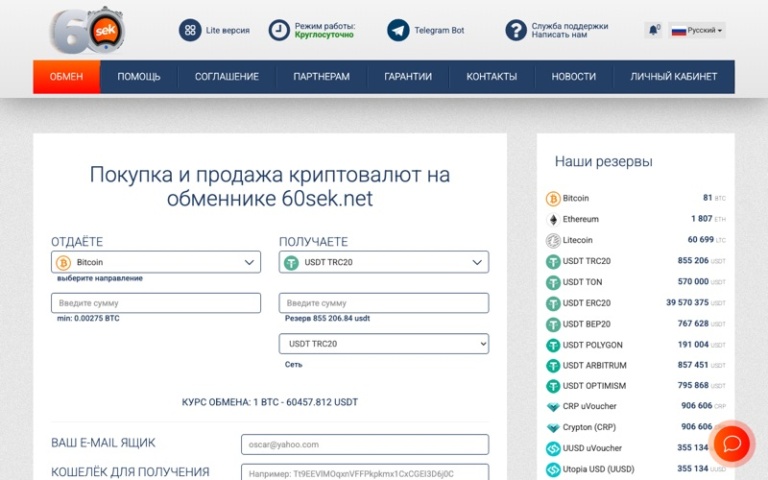Open the Telegram Bot paper-plane icon
The width and height of the screenshot is (768, 480).
(398, 30)
